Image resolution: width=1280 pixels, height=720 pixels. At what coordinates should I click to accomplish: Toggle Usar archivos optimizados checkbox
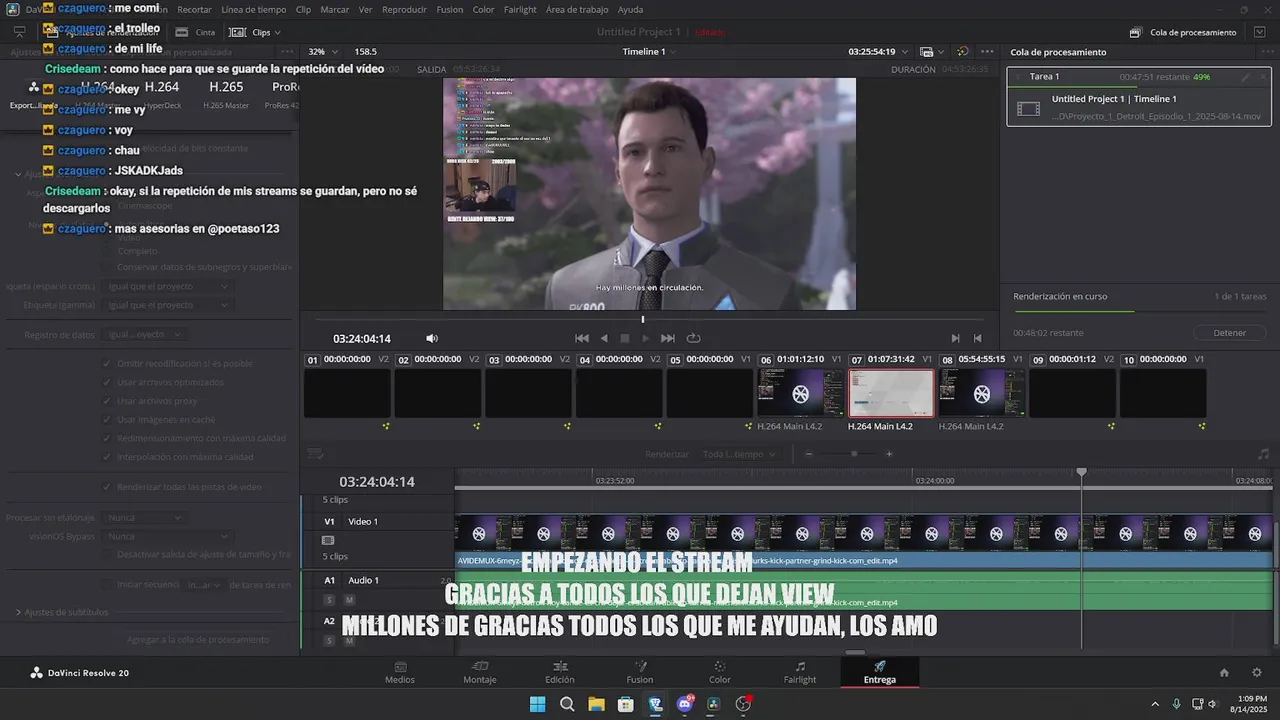pyautogui.click(x=107, y=382)
